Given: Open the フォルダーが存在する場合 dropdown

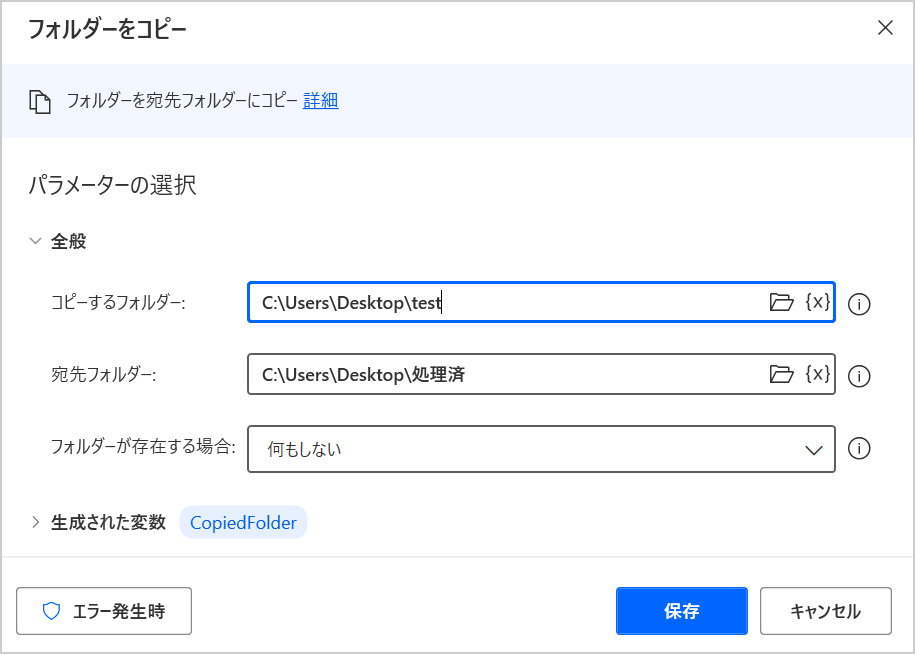Looking at the screenshot, I should 540,449.
